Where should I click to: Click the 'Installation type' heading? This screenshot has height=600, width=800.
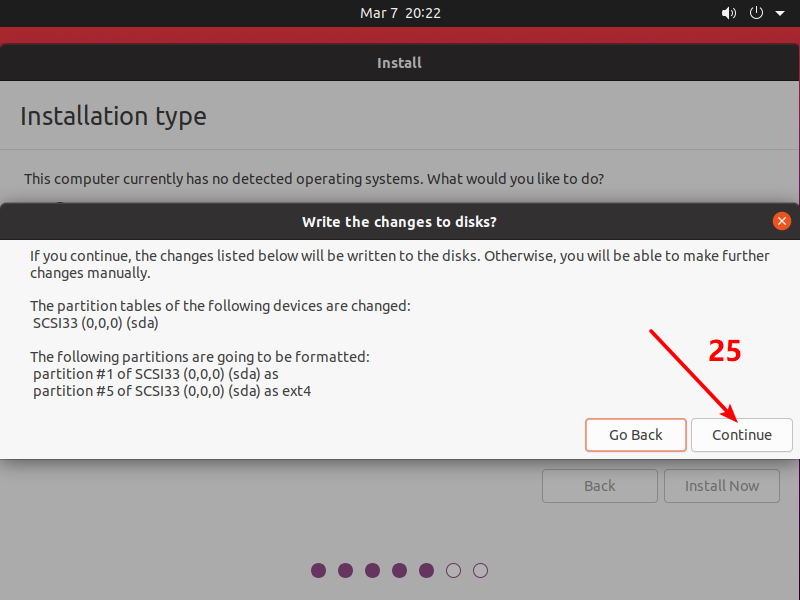click(113, 116)
